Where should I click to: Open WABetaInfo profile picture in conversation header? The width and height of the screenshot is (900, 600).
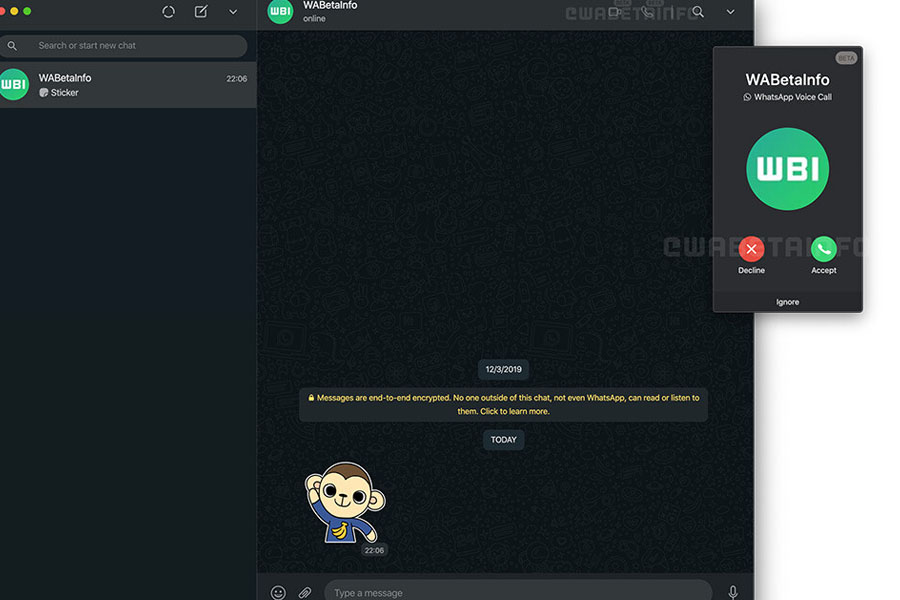(x=280, y=11)
